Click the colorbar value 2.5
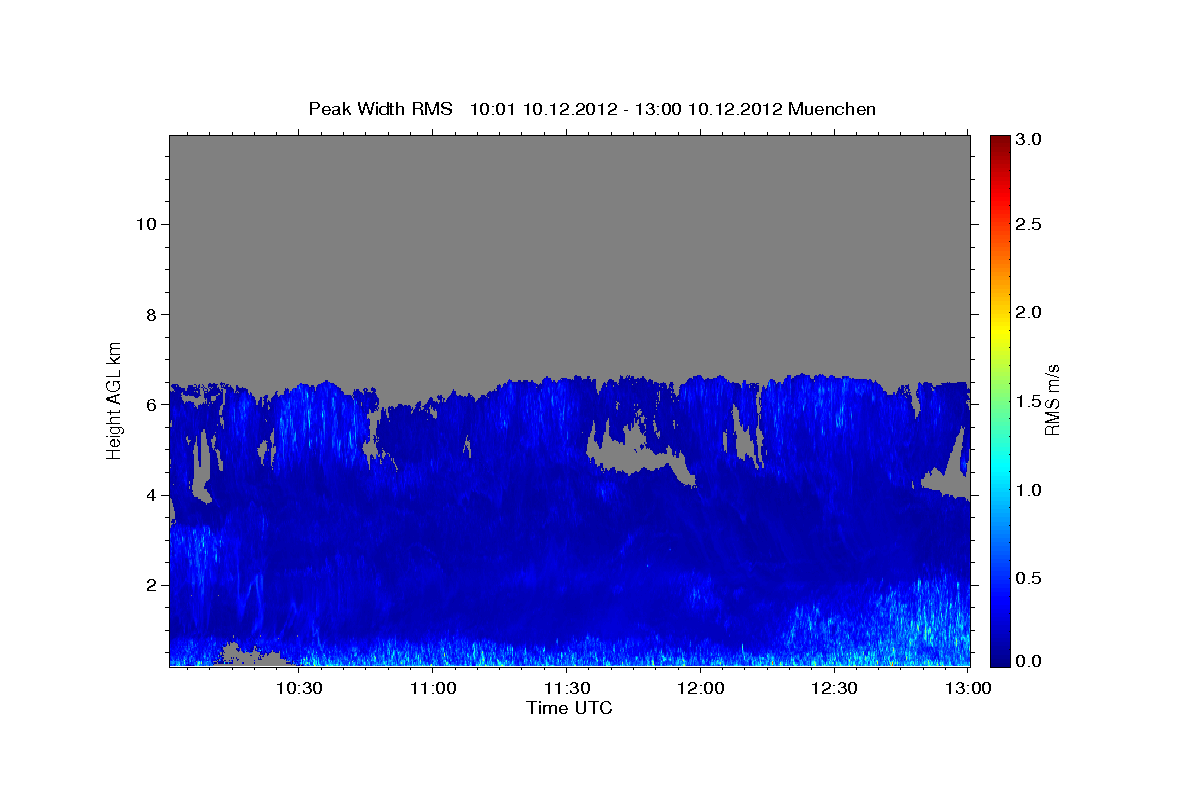This screenshot has width=1200, height=800. click(x=1030, y=224)
